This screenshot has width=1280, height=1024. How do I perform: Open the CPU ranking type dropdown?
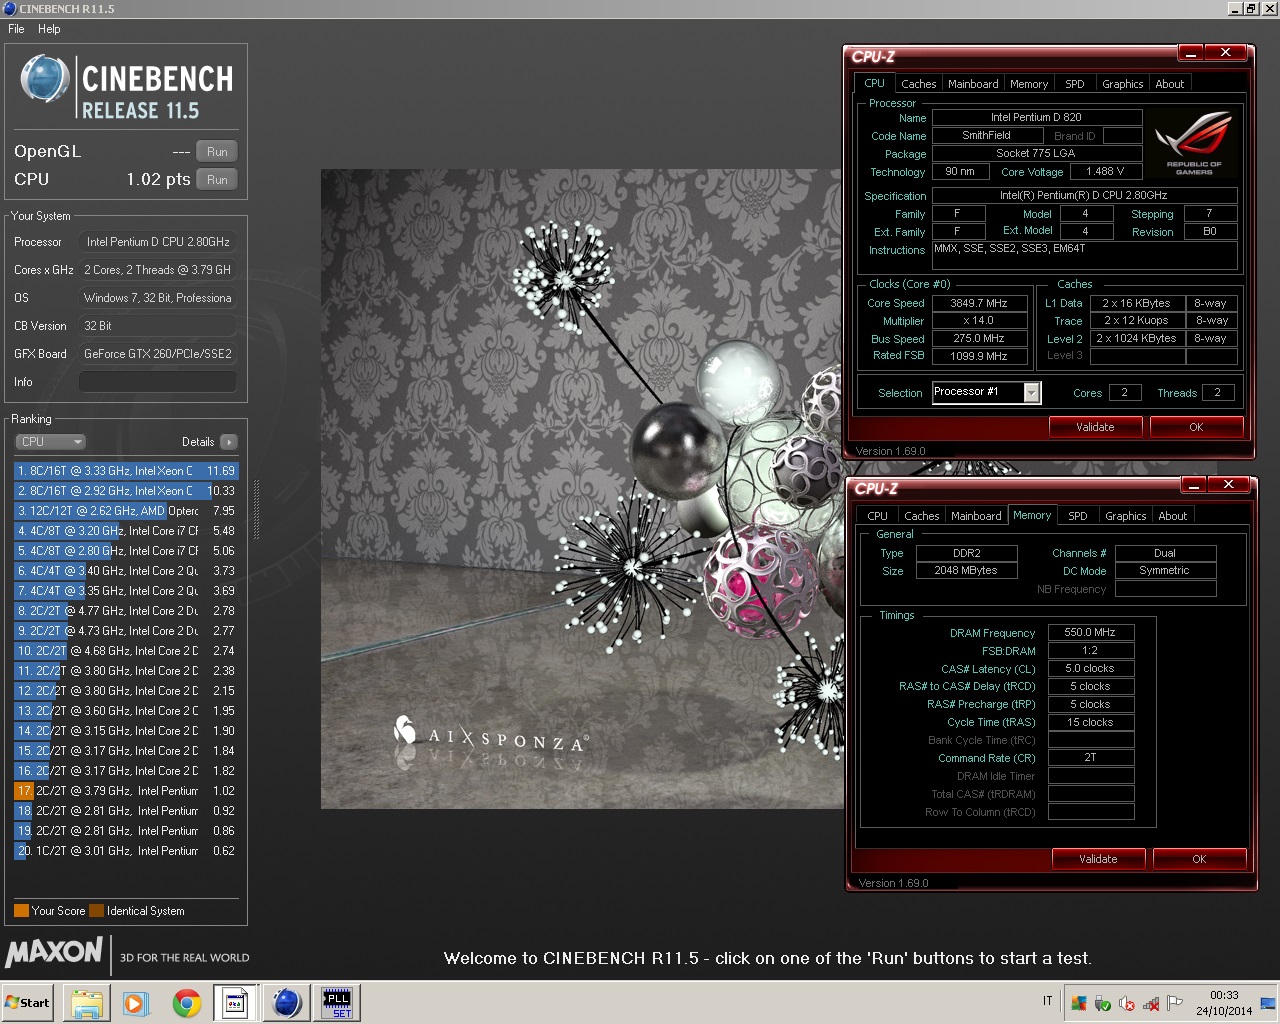[50, 442]
